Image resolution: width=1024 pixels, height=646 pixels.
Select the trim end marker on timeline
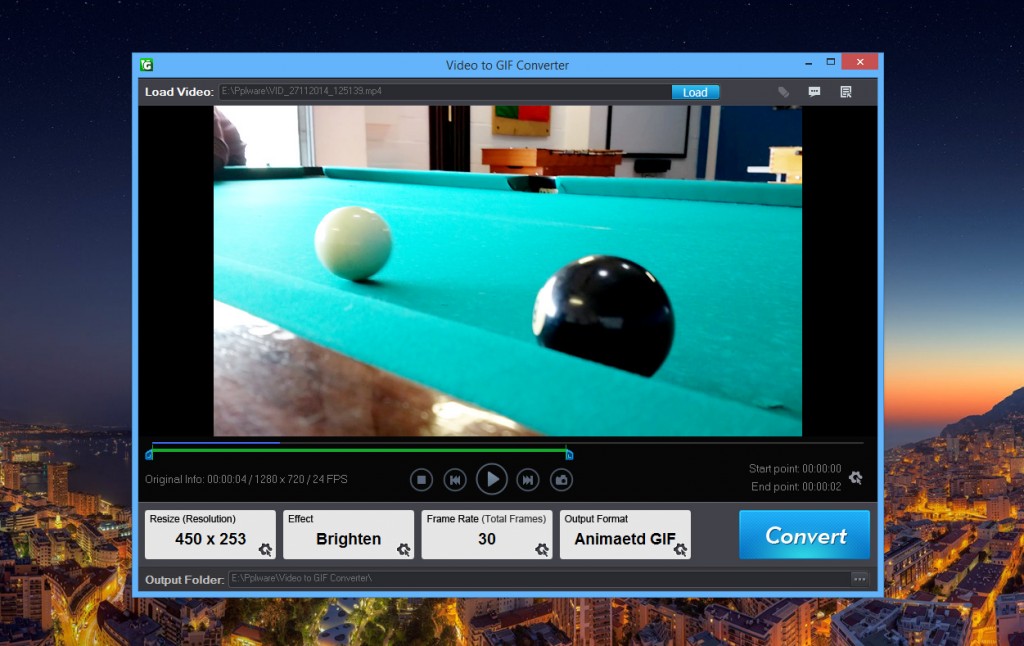569,454
